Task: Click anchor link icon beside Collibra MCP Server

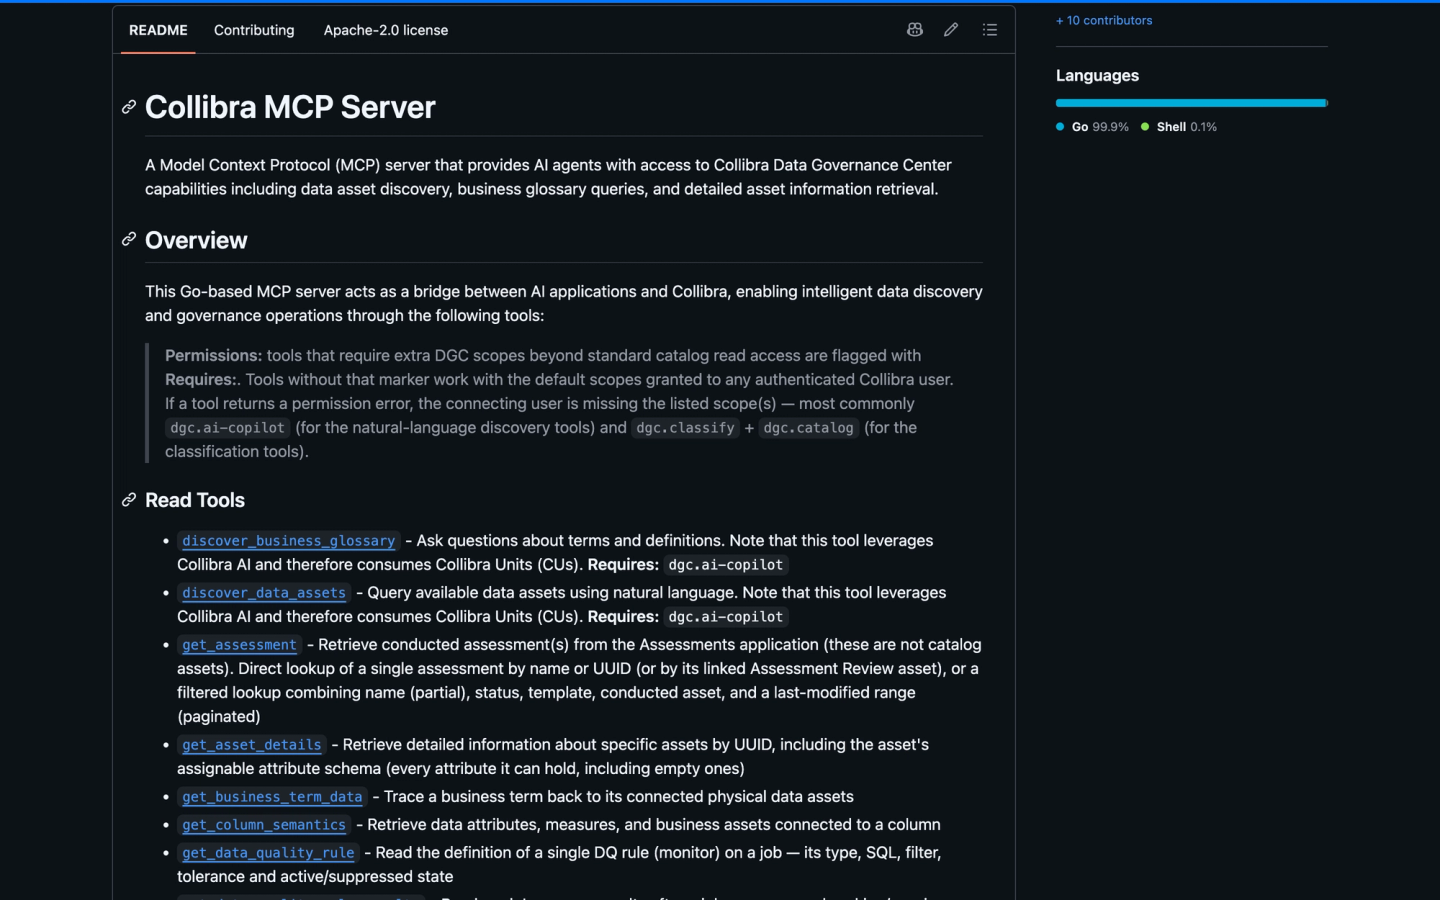Action: [x=129, y=107]
